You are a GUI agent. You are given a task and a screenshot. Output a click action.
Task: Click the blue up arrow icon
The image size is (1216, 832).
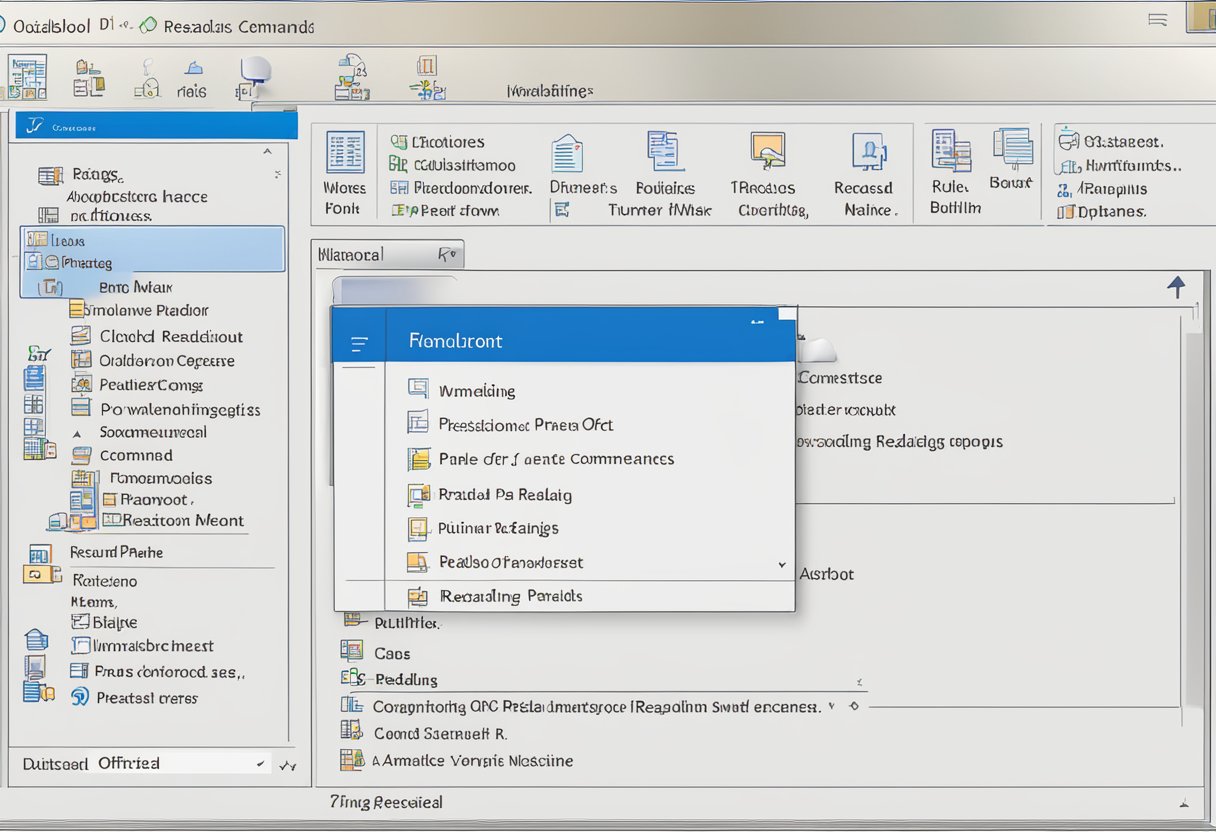[x=1177, y=288]
